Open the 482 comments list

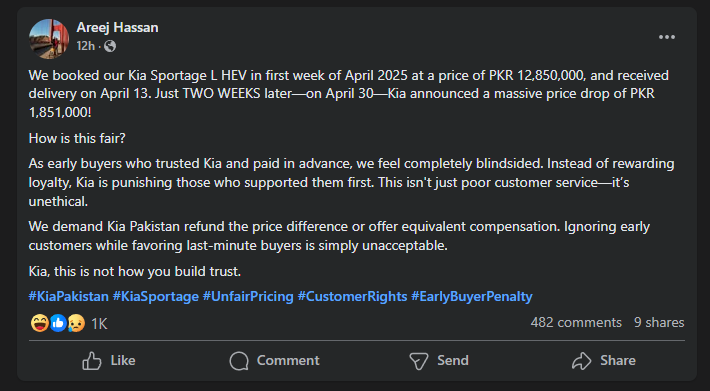(x=576, y=322)
